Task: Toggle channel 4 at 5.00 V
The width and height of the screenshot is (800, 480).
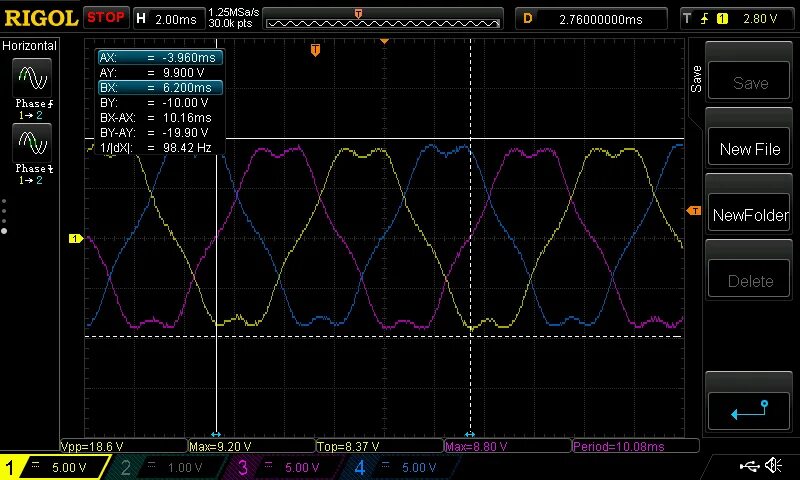Action: click(403, 467)
